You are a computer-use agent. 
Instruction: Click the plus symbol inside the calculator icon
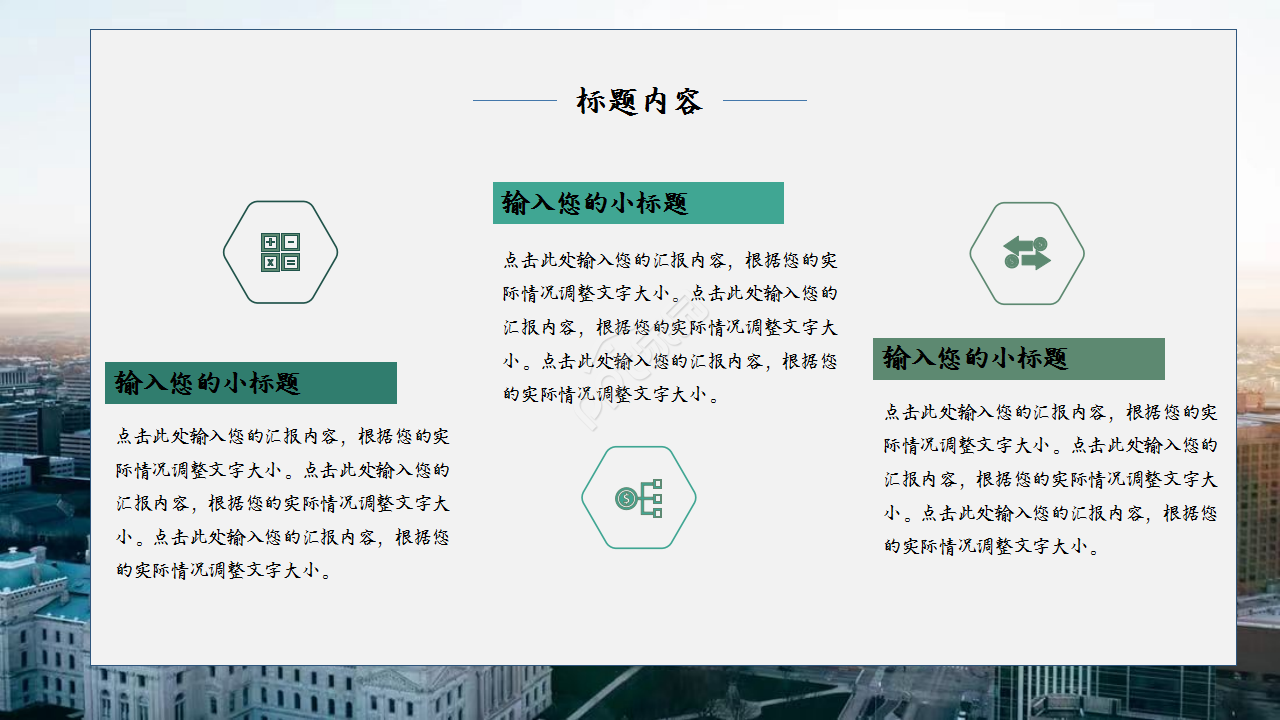point(271,243)
